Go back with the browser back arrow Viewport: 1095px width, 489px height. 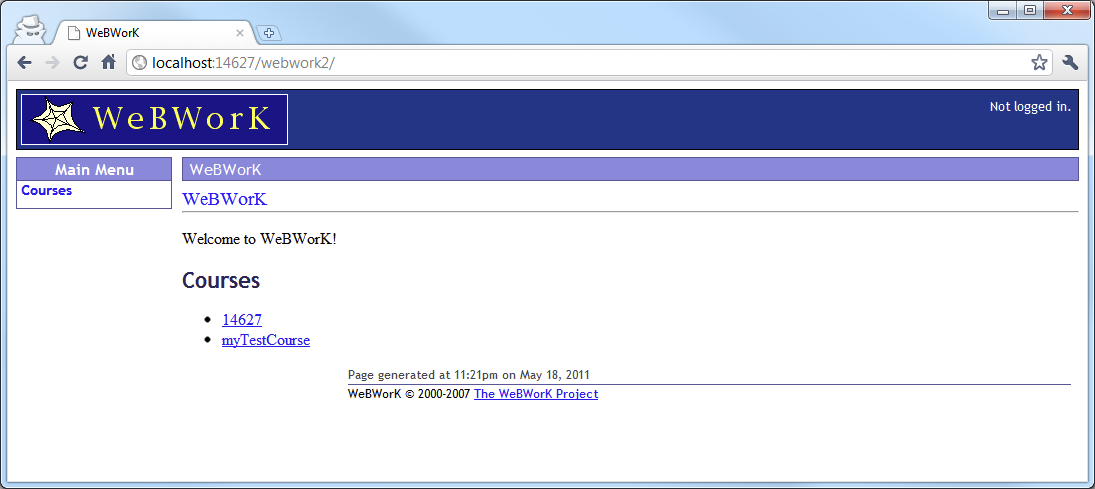(x=24, y=63)
